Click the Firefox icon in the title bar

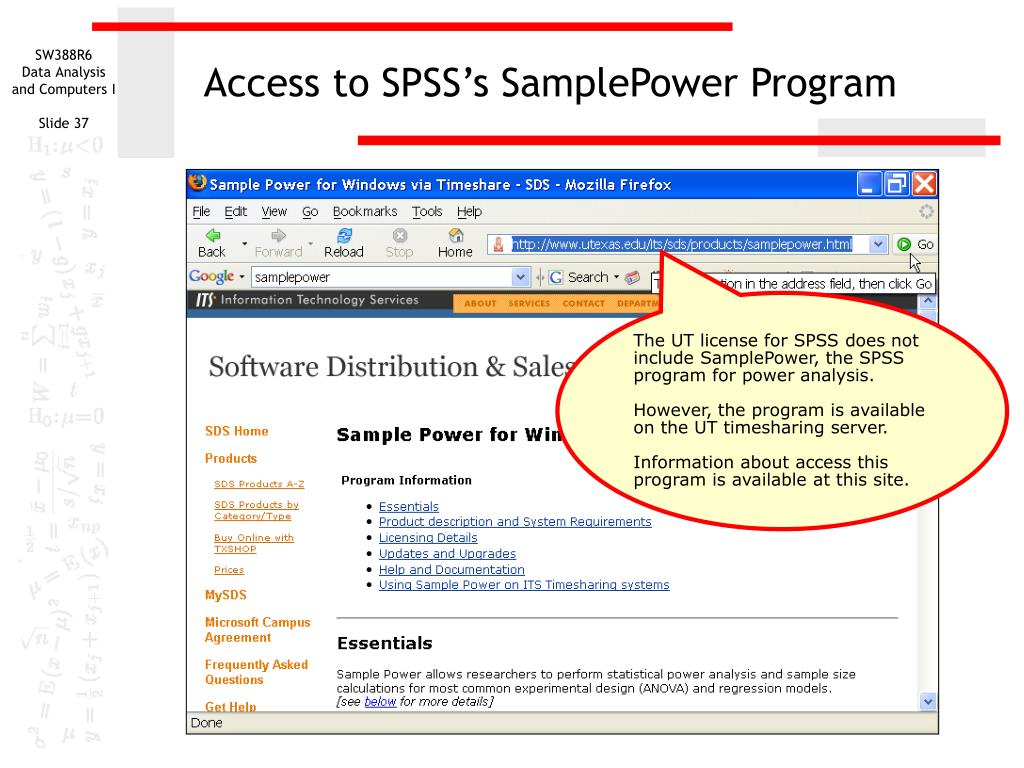point(197,184)
